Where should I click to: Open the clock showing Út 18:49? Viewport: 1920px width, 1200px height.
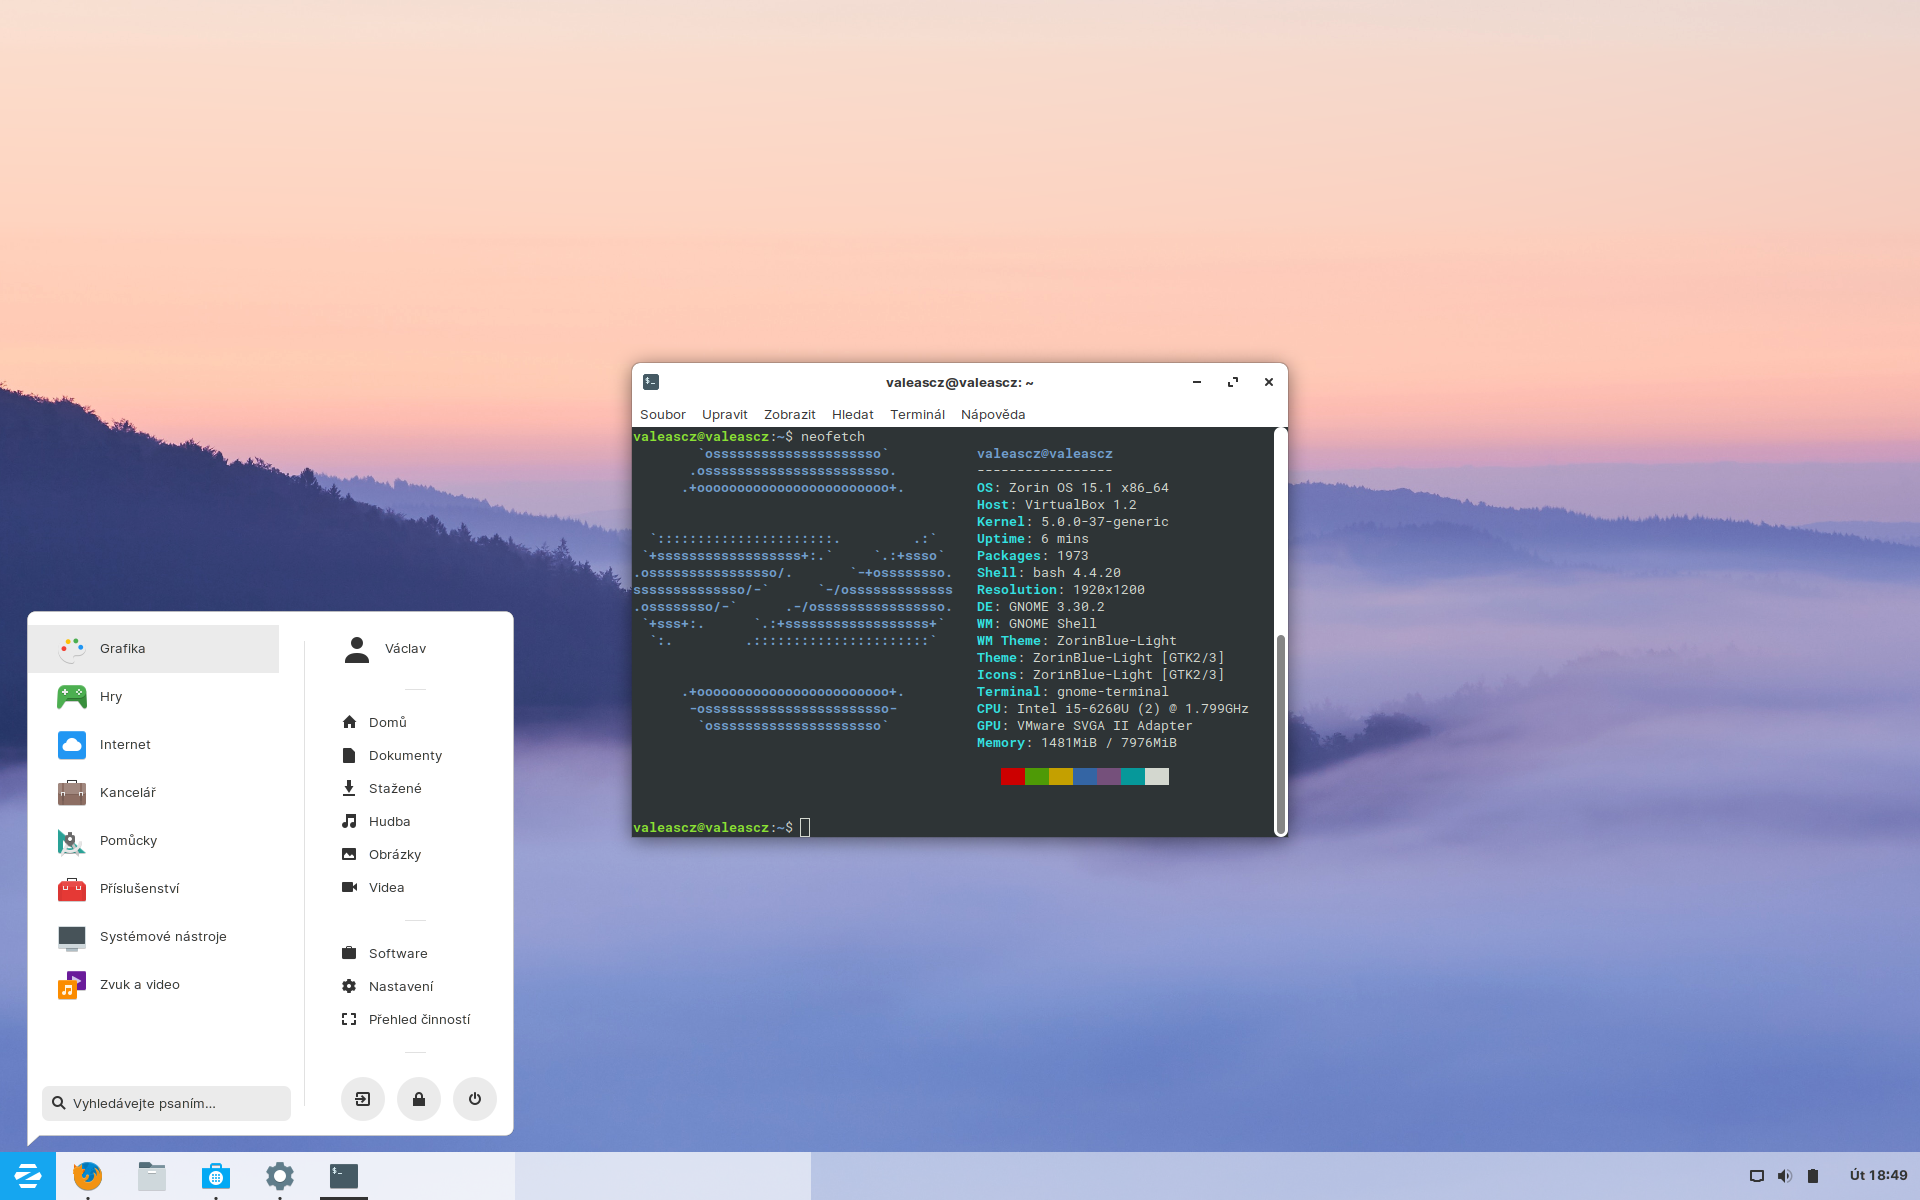[1879, 1175]
